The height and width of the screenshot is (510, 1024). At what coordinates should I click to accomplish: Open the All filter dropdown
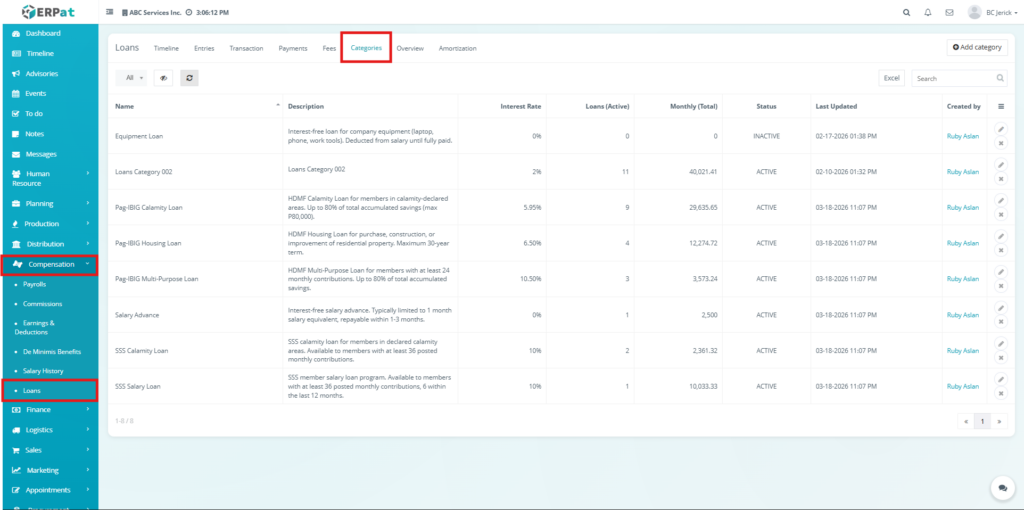pos(131,77)
